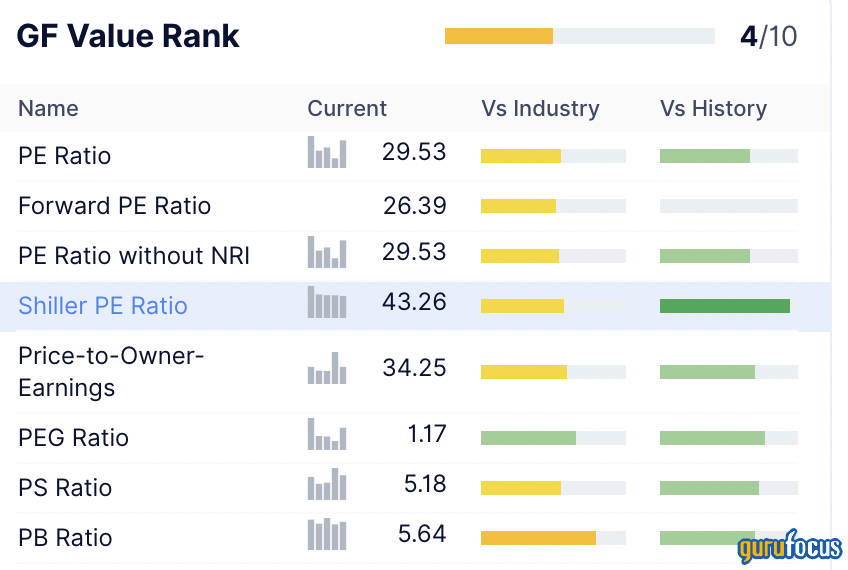Click PEG Ratio Vs History bar

coord(728,438)
